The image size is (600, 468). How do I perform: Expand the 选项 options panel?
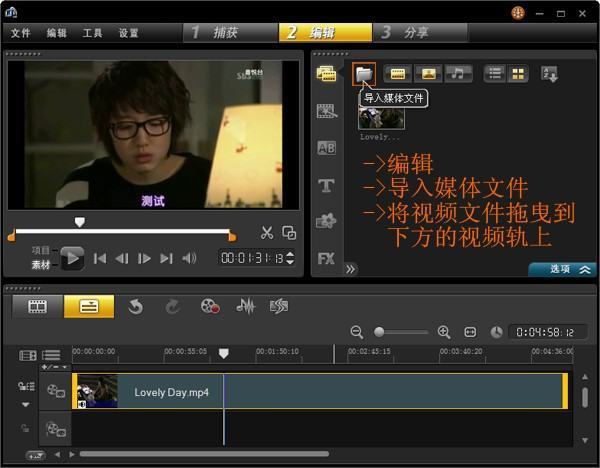[x=567, y=269]
